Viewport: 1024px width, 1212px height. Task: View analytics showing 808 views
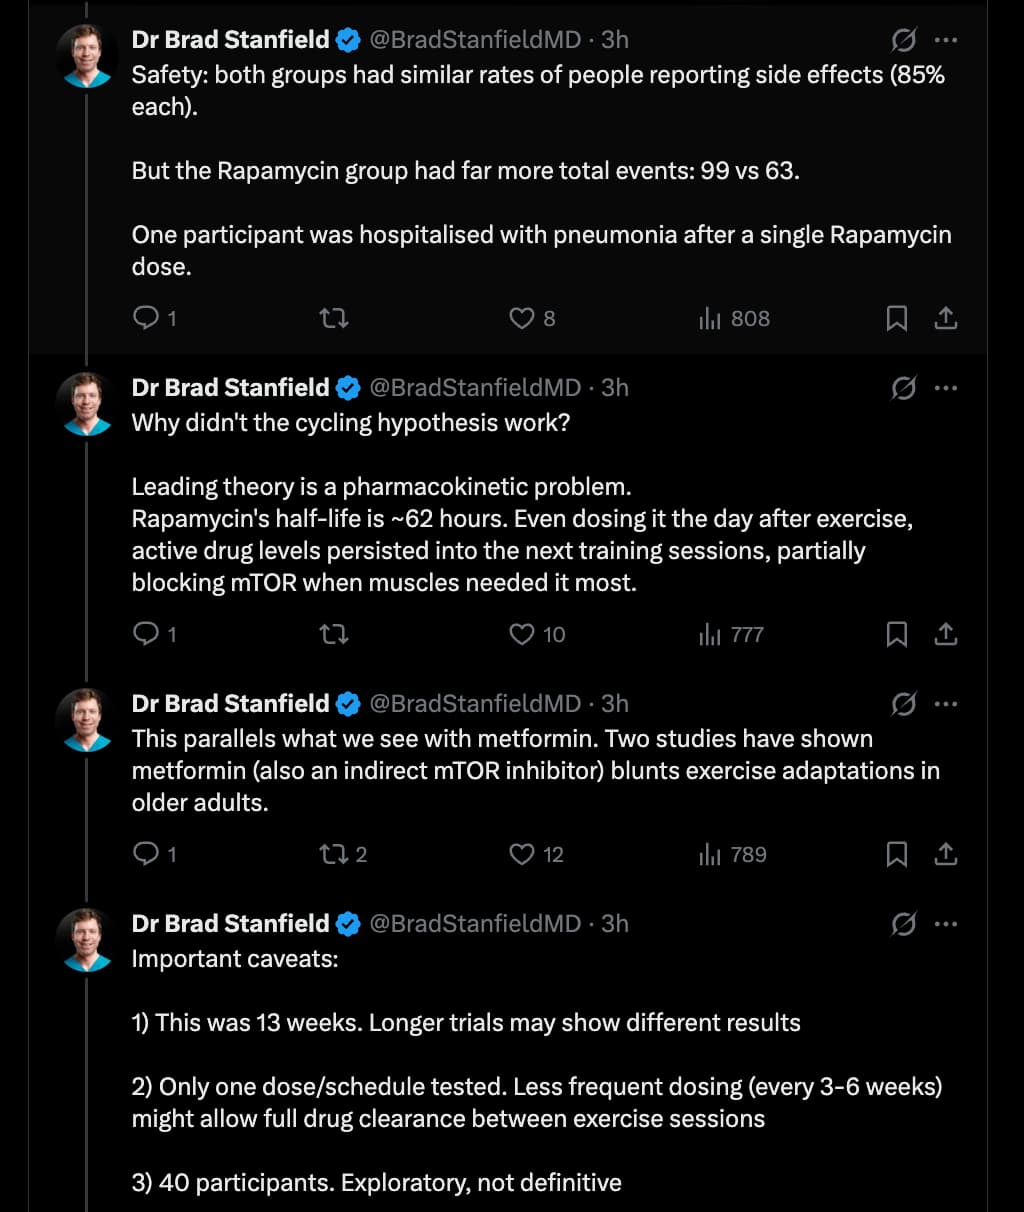point(734,318)
